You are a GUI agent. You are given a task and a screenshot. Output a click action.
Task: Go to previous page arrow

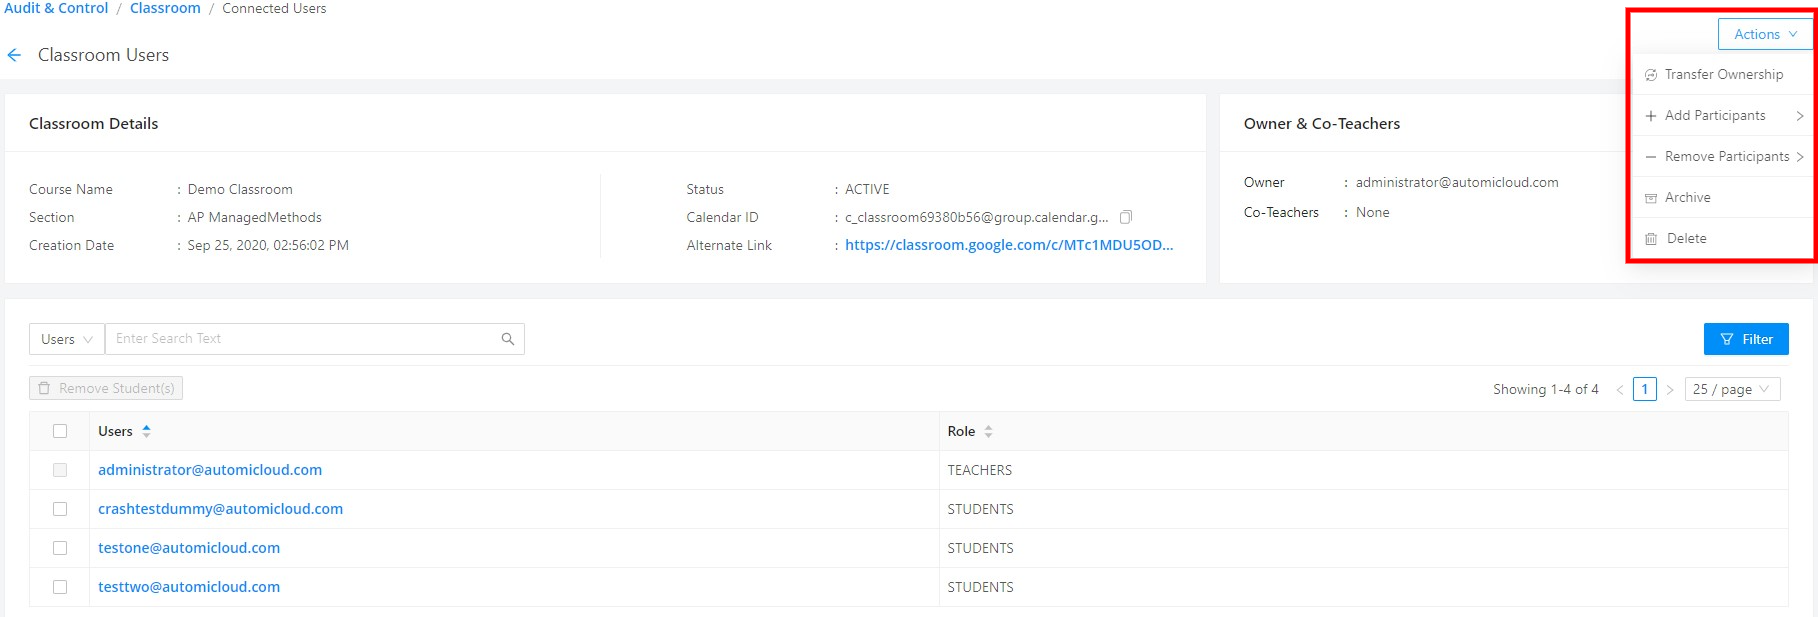tap(1620, 390)
